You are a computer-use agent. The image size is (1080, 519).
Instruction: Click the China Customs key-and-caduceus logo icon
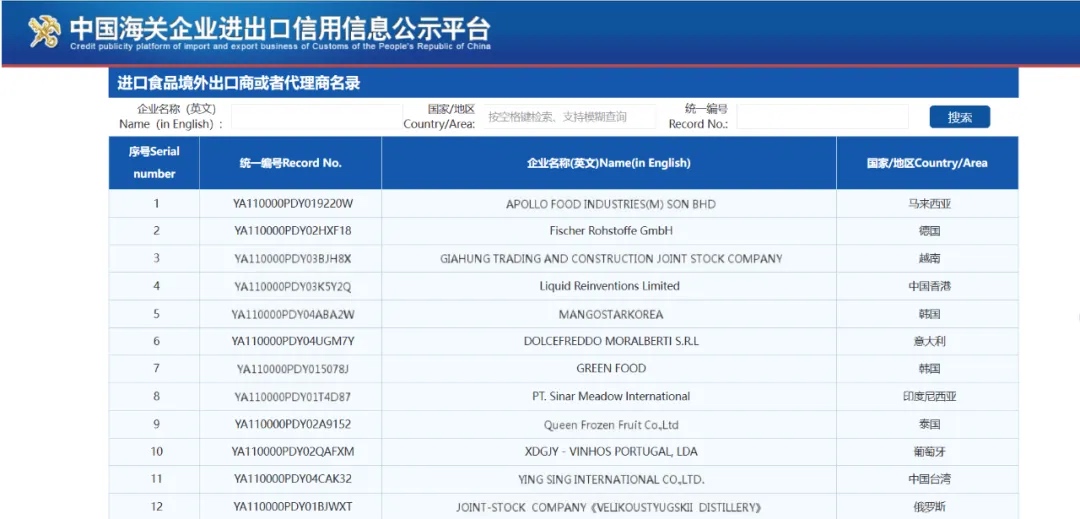45,31
